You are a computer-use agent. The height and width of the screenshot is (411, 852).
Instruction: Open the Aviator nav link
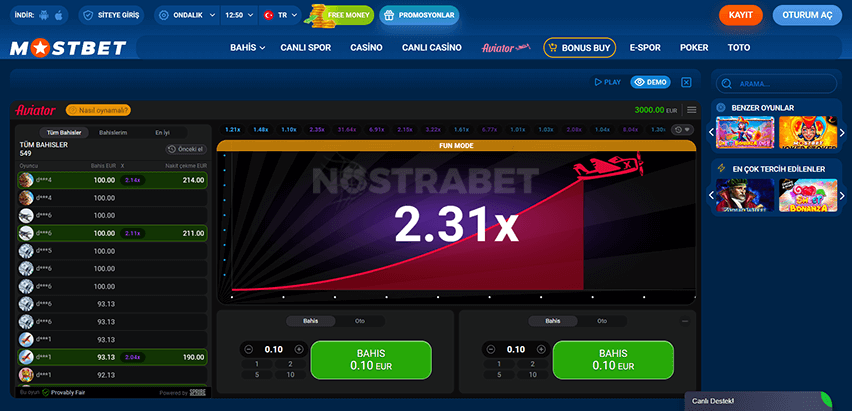[x=505, y=48]
